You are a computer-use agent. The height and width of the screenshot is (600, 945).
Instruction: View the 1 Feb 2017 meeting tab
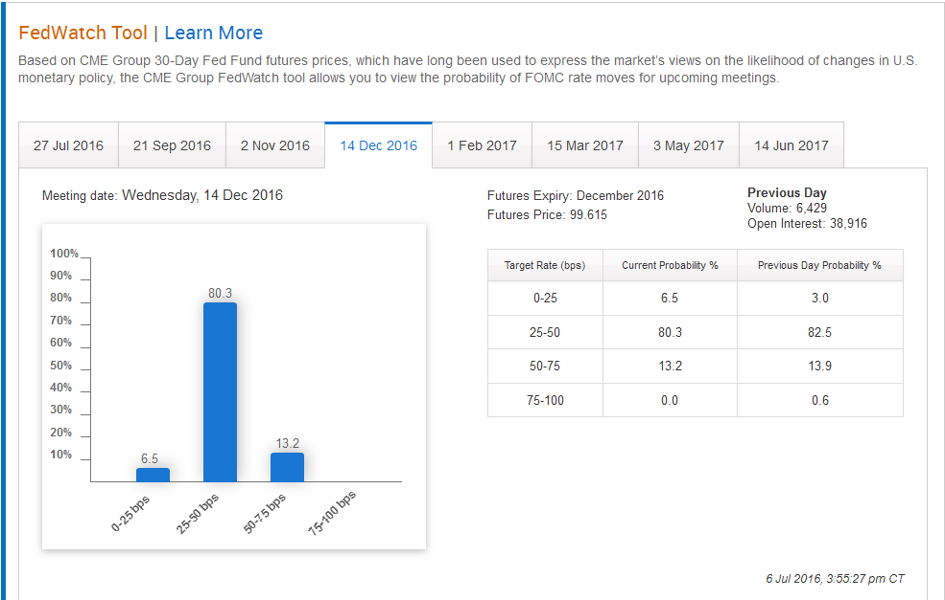pos(482,145)
